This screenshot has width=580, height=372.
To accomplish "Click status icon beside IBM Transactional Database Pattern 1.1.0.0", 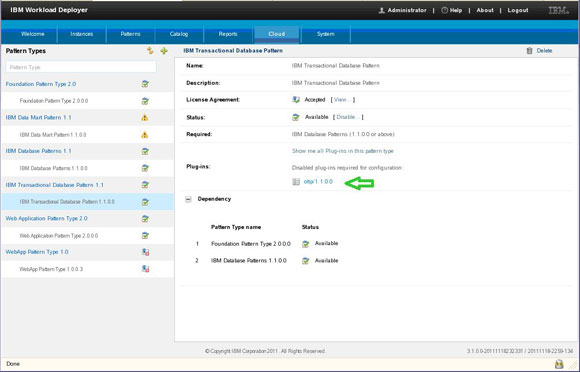I will 145,202.
